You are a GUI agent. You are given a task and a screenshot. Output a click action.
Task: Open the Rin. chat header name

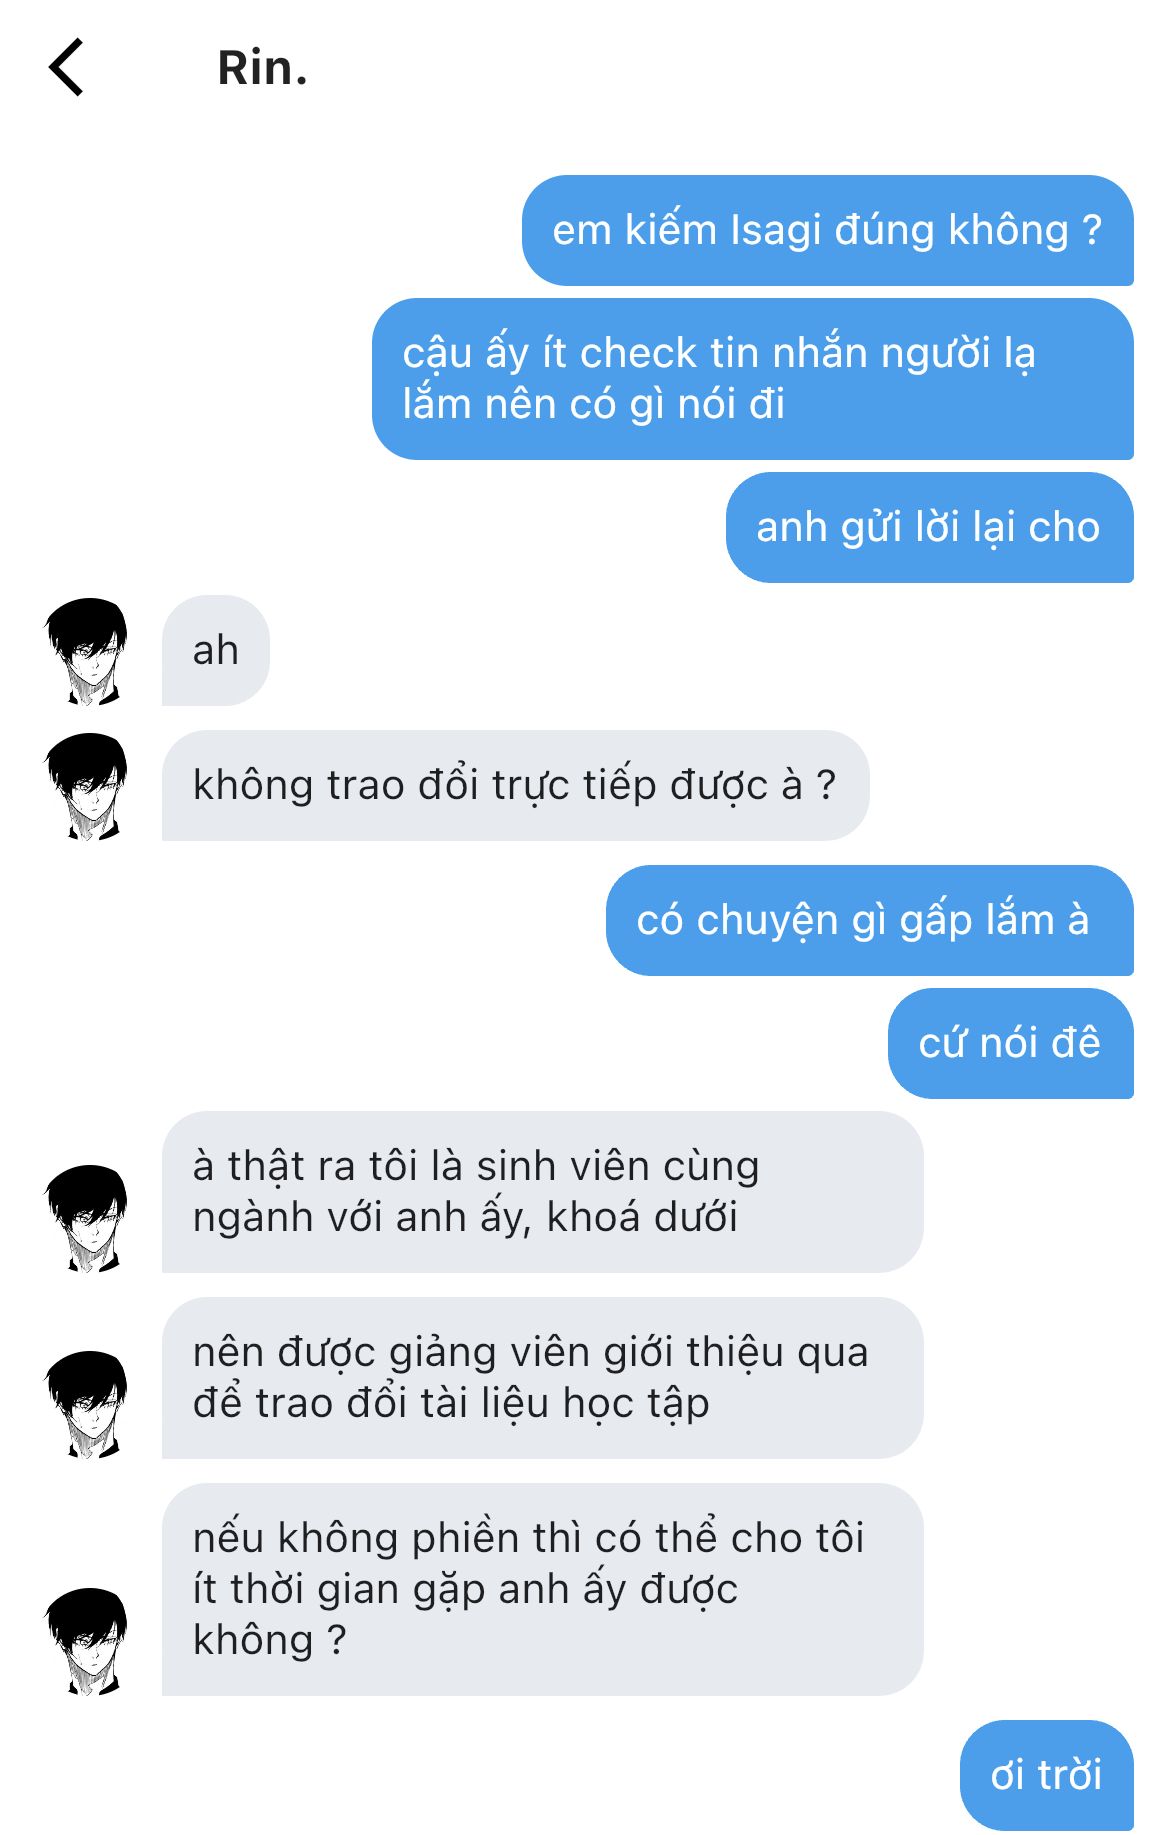point(262,68)
